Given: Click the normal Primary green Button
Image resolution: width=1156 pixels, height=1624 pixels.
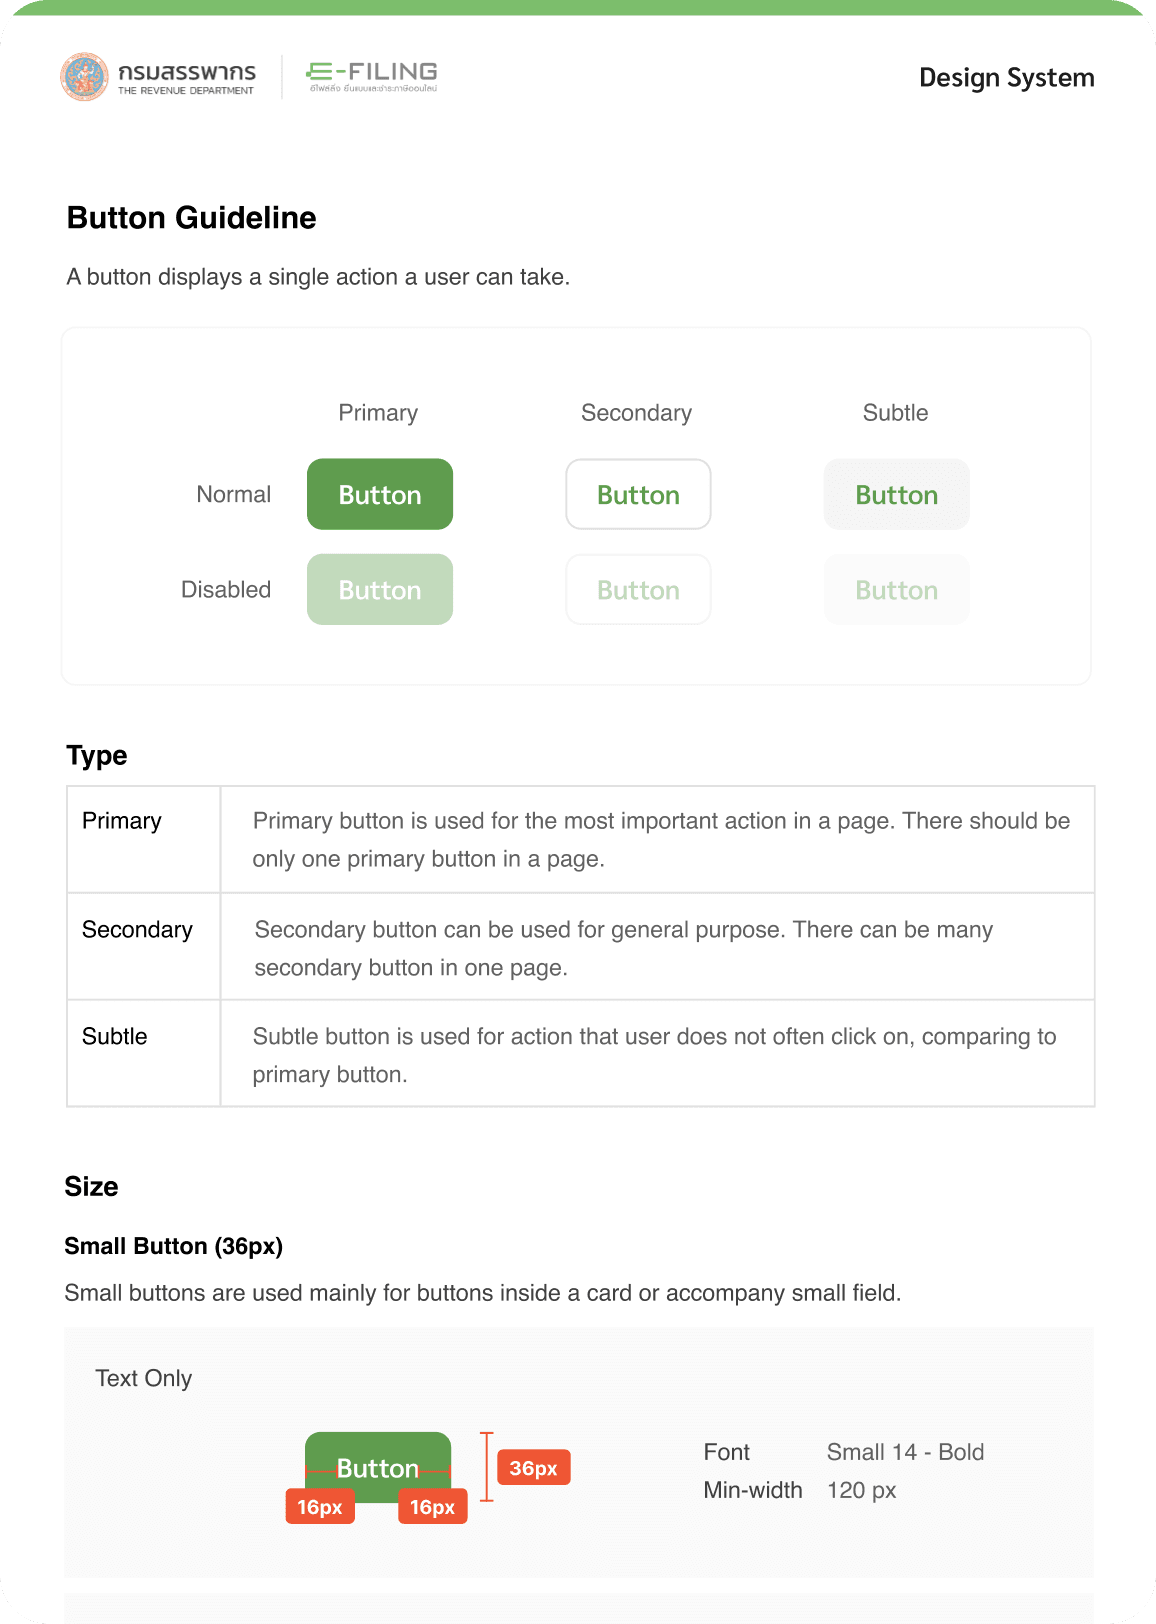Looking at the screenshot, I should tap(380, 494).
